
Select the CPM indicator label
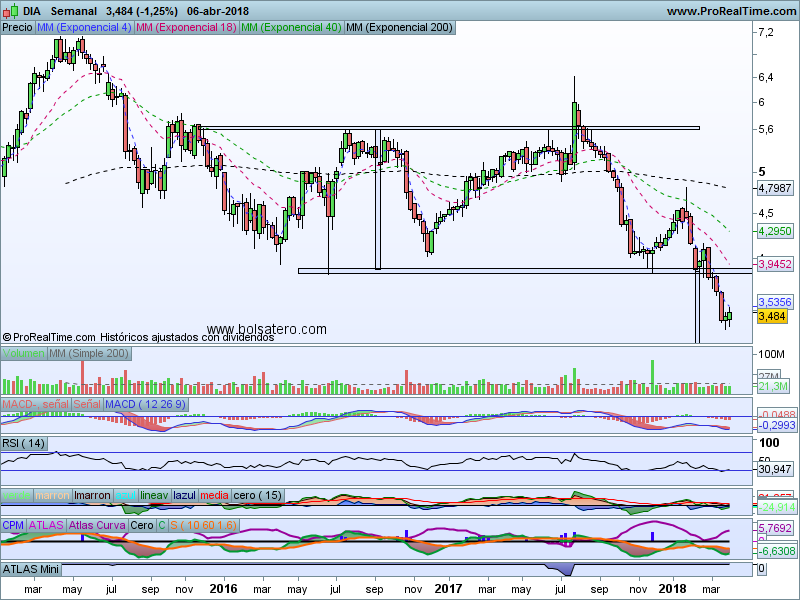tap(13, 524)
